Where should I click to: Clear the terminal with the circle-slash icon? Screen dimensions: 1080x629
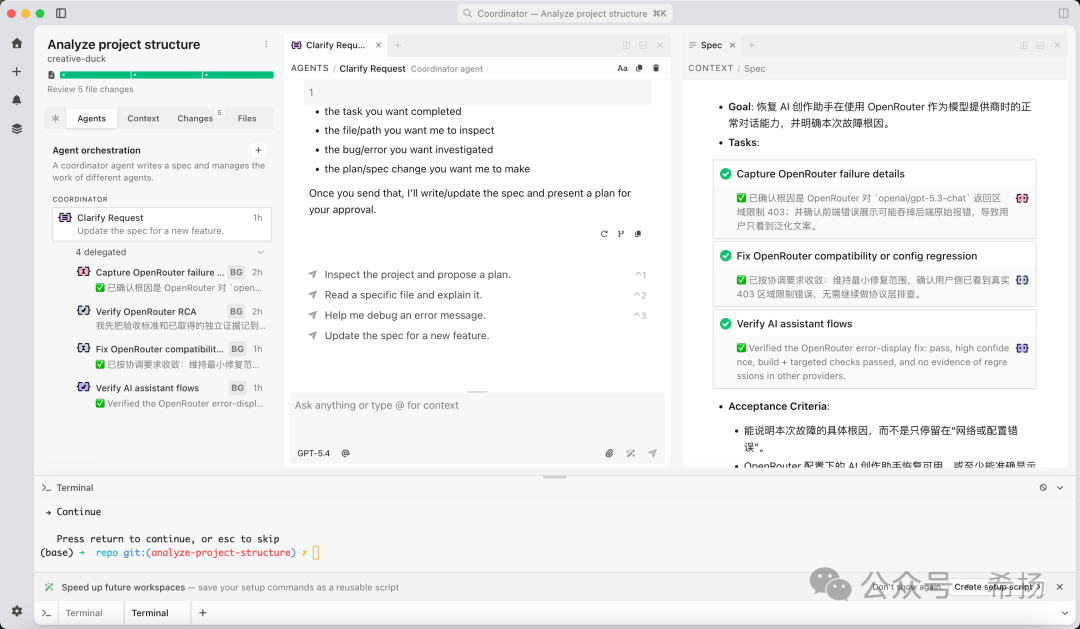(x=1043, y=488)
